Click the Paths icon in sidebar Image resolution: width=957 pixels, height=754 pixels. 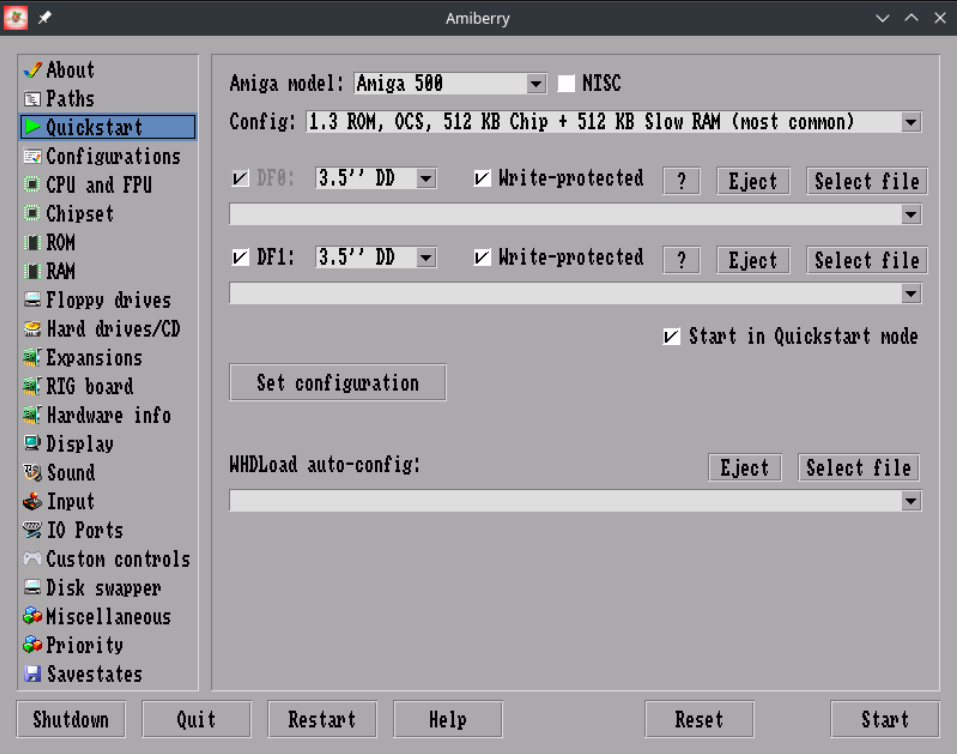click(32, 99)
